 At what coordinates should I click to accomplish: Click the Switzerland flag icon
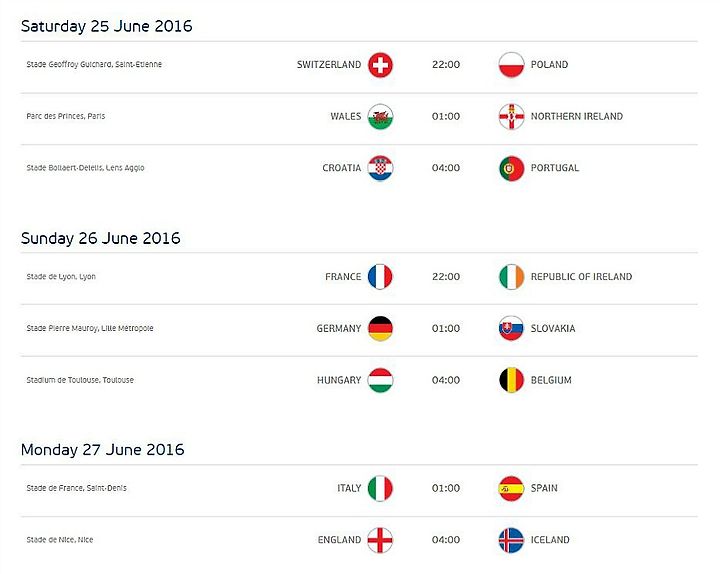(x=380, y=65)
